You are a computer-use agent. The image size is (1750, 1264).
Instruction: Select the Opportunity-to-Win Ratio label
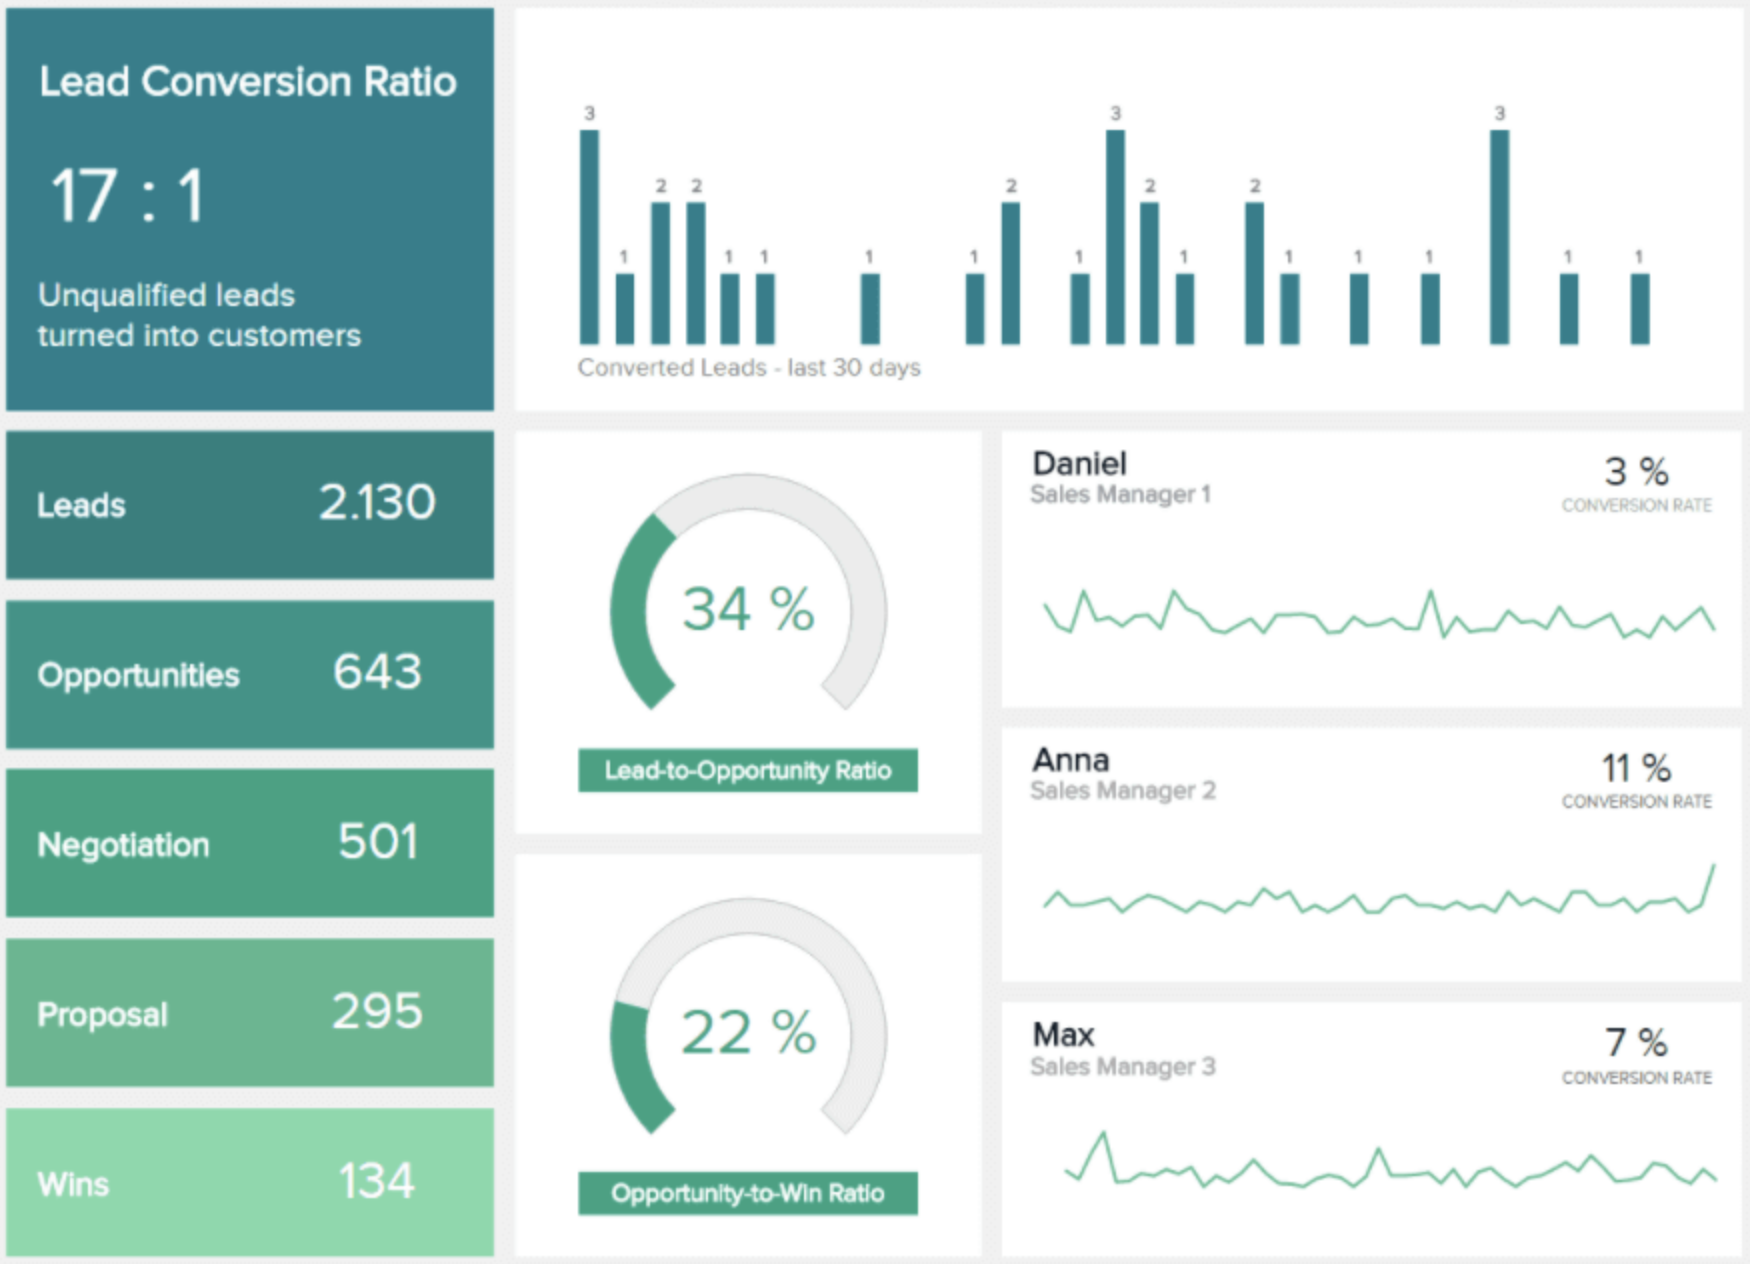pos(747,1192)
